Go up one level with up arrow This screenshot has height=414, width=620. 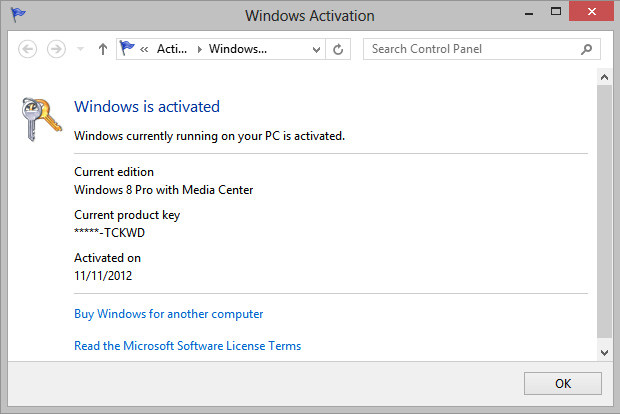pos(103,49)
